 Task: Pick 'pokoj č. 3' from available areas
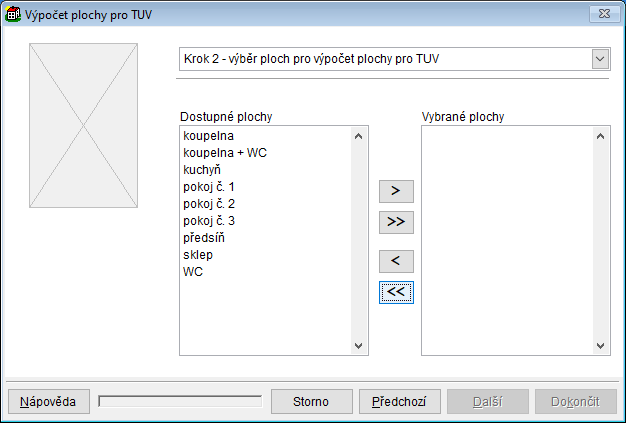pyautogui.click(x=209, y=220)
